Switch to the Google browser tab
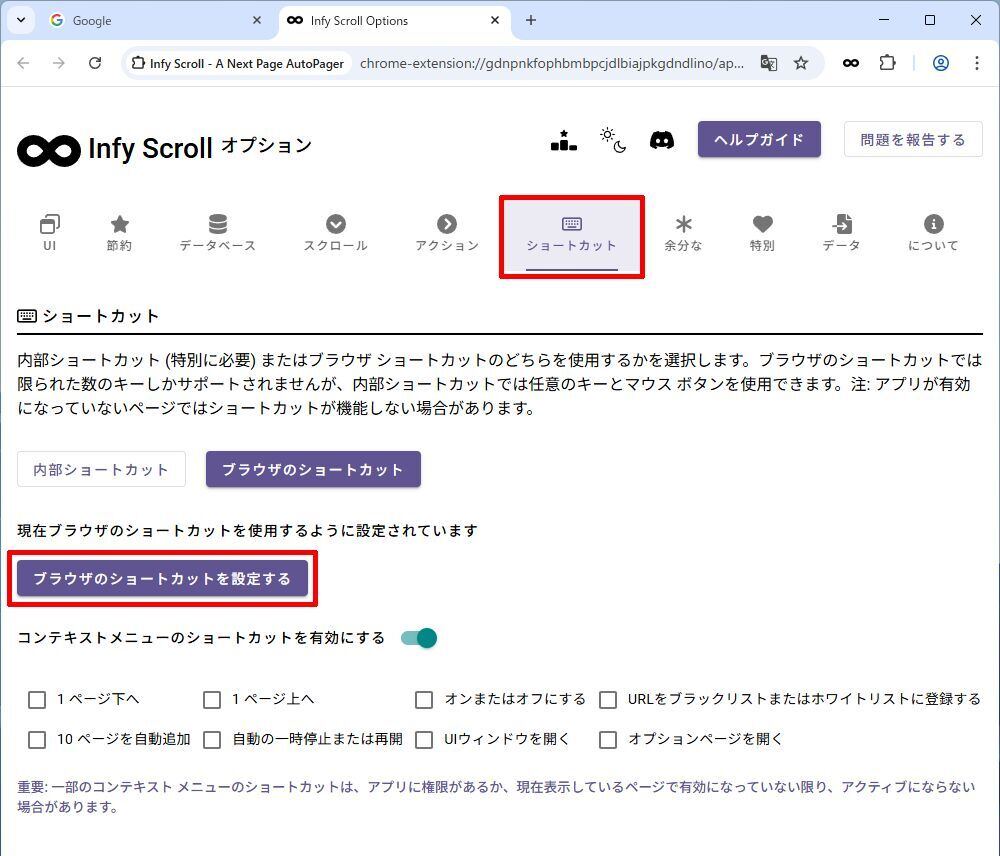Screen dimensions: 1000x856 tap(154, 20)
